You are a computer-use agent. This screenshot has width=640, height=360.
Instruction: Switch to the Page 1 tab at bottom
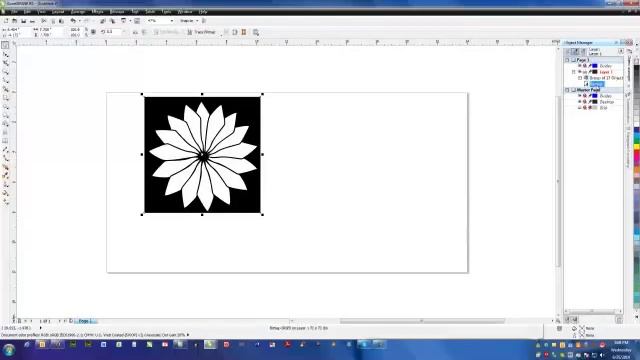[x=85, y=321]
